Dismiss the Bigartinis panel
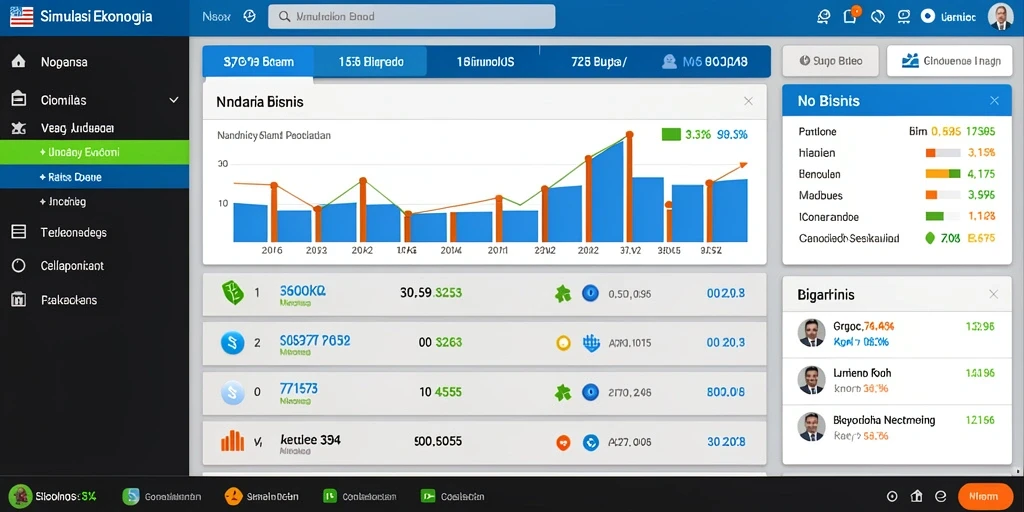This screenshot has width=1024, height=512. tap(993, 295)
